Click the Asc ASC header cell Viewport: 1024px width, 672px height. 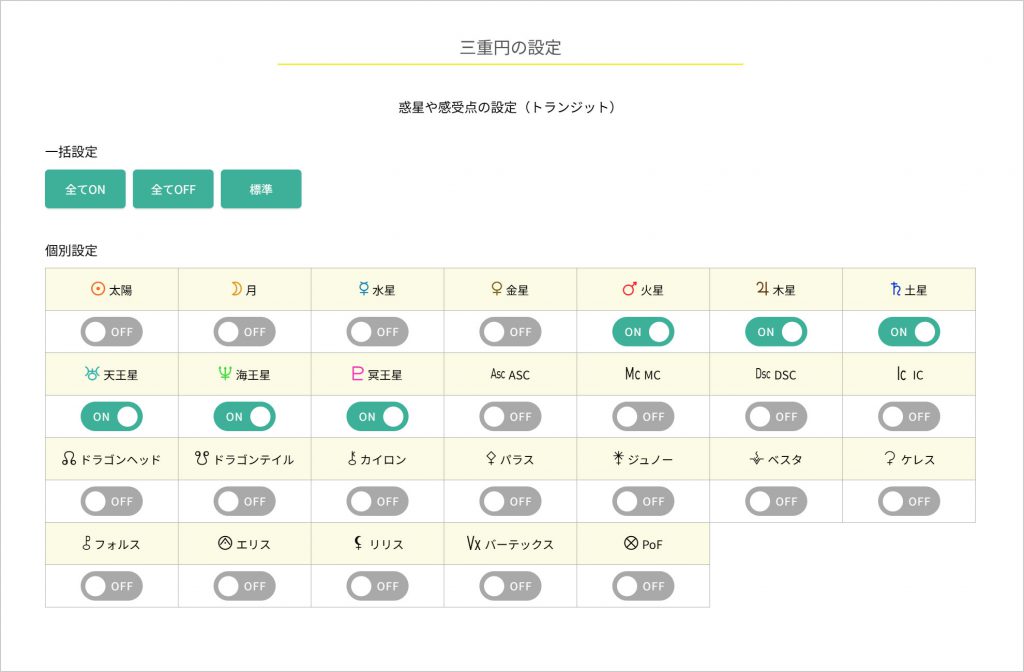pos(510,373)
